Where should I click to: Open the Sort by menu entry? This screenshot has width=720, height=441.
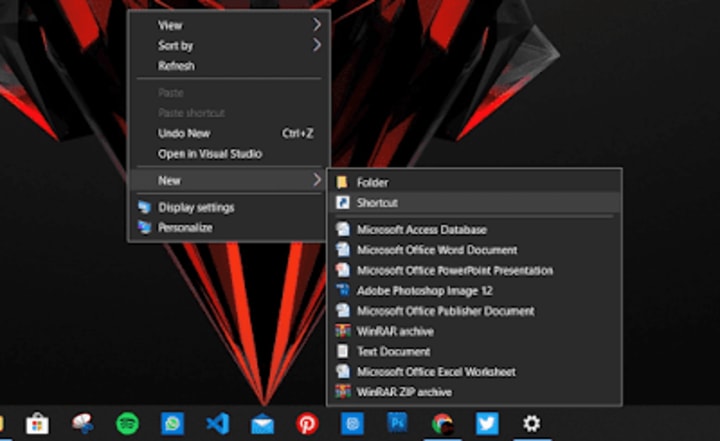[229, 45]
